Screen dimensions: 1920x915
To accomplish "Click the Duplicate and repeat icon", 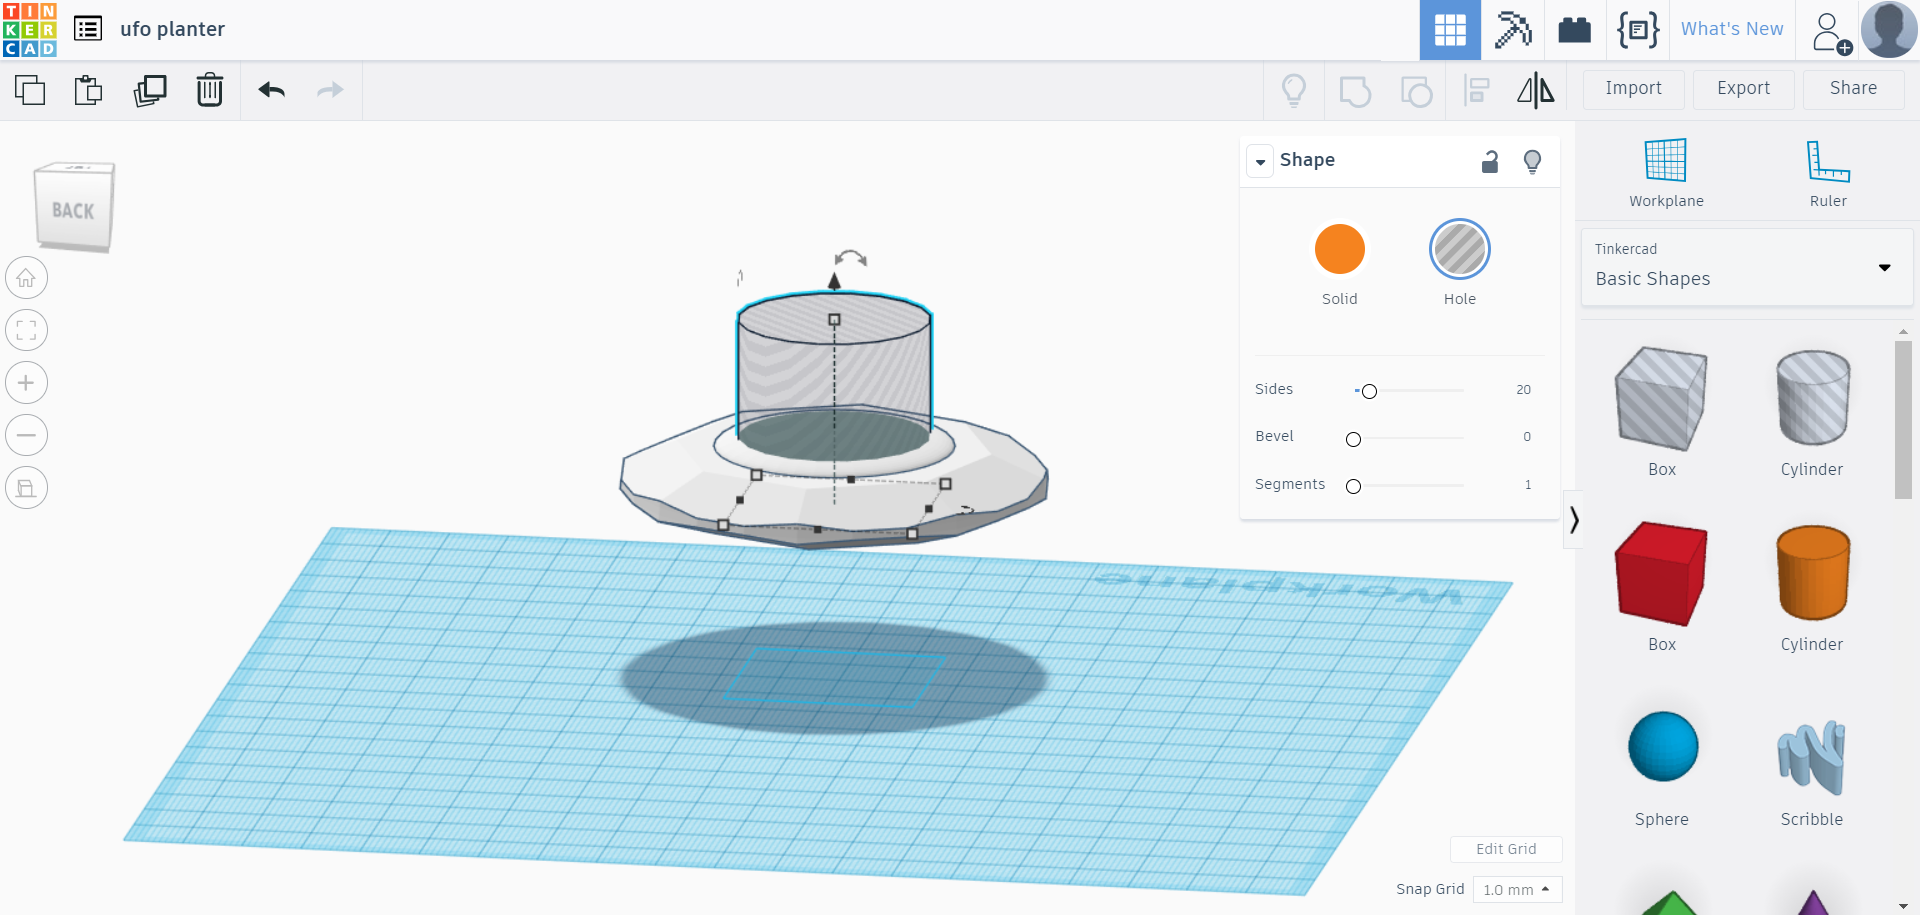I will click(150, 90).
